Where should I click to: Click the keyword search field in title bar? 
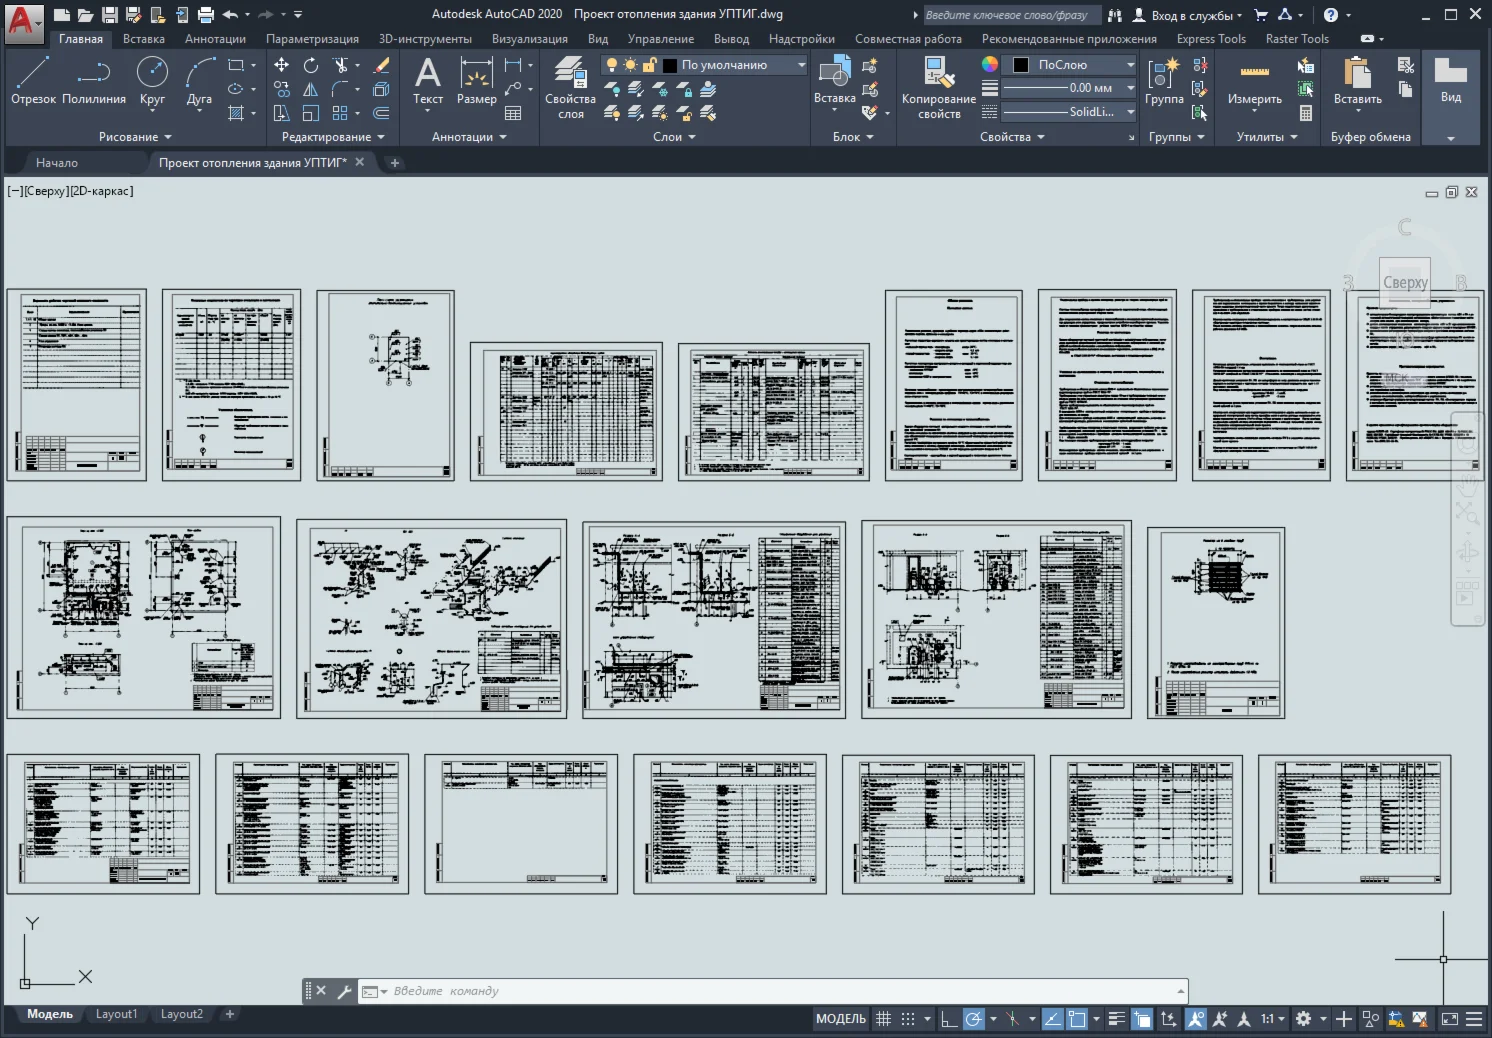coord(1011,15)
